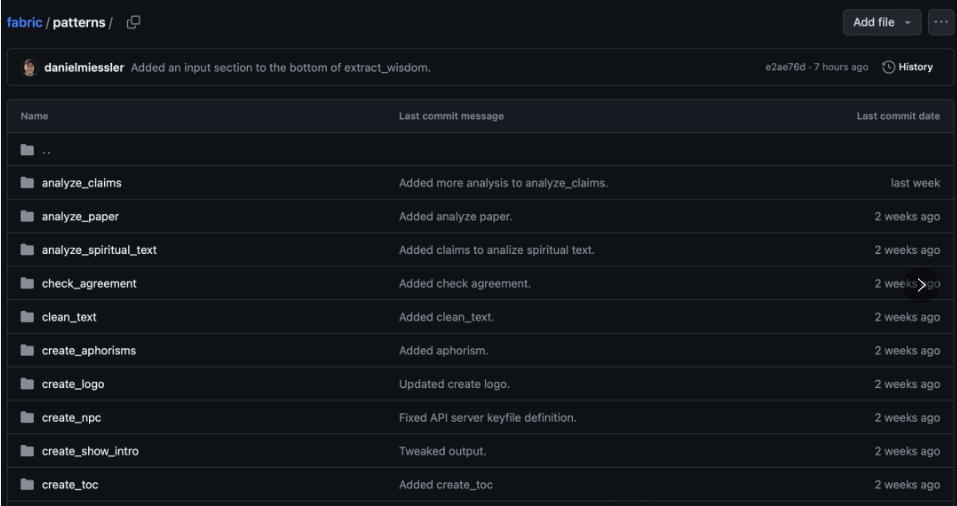This screenshot has height=506, width=957.
Task: Click the danielmiessler avatar image
Action: tap(29, 67)
